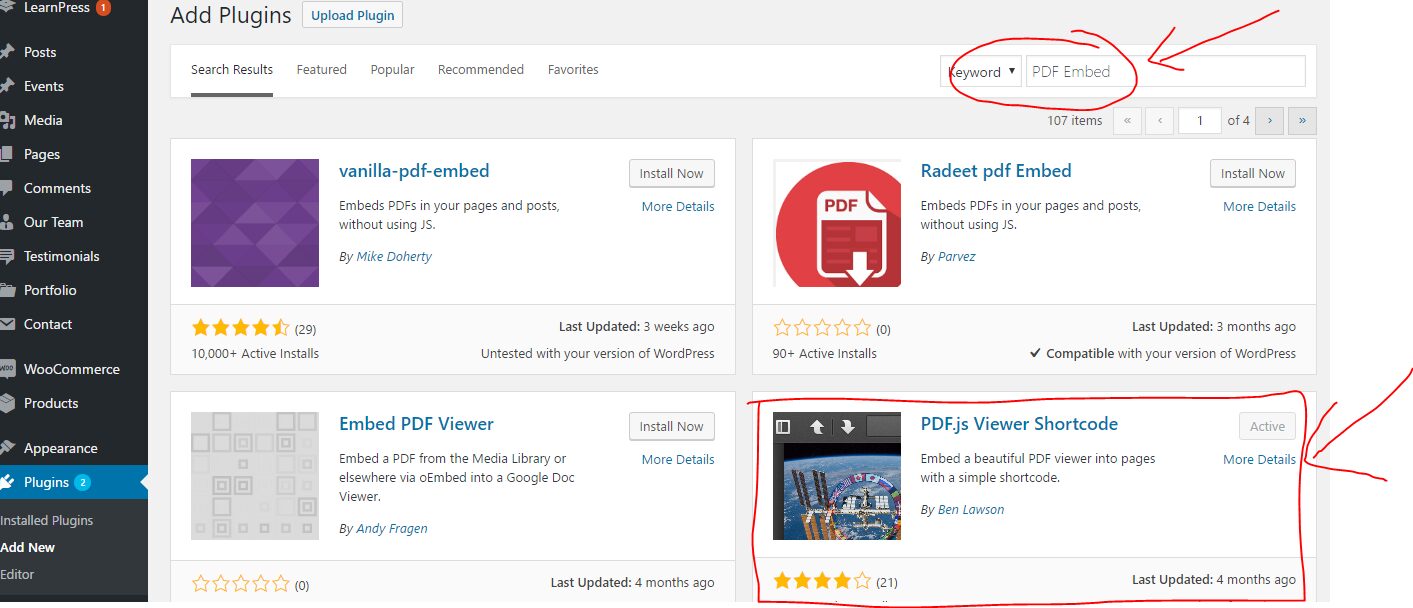This screenshot has height=608, width=1413.
Task: Switch to the Featured tab
Action: tap(322, 70)
